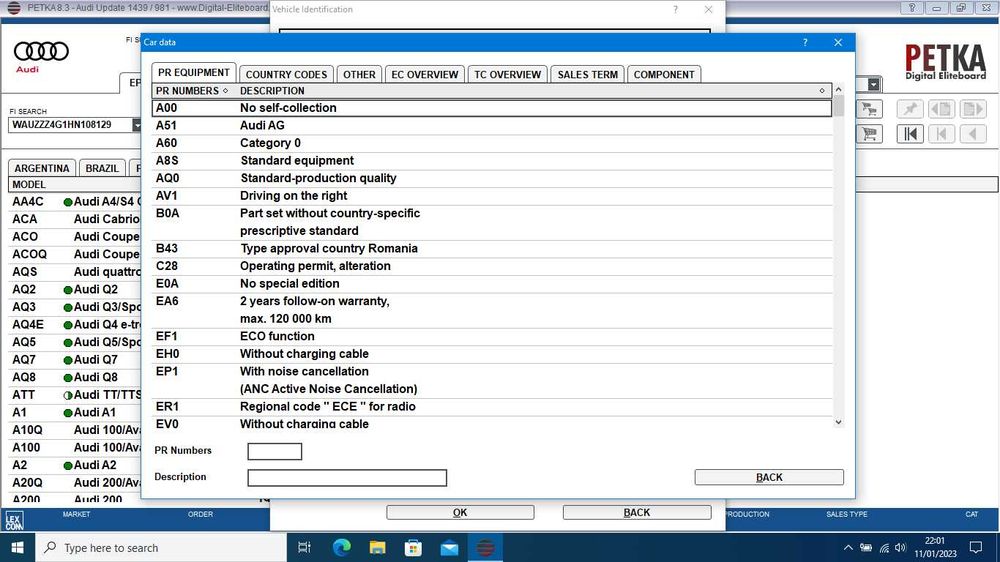1000x562 pixels.
Task: Click the single shopping cart icon
Action: pyautogui.click(x=869, y=134)
